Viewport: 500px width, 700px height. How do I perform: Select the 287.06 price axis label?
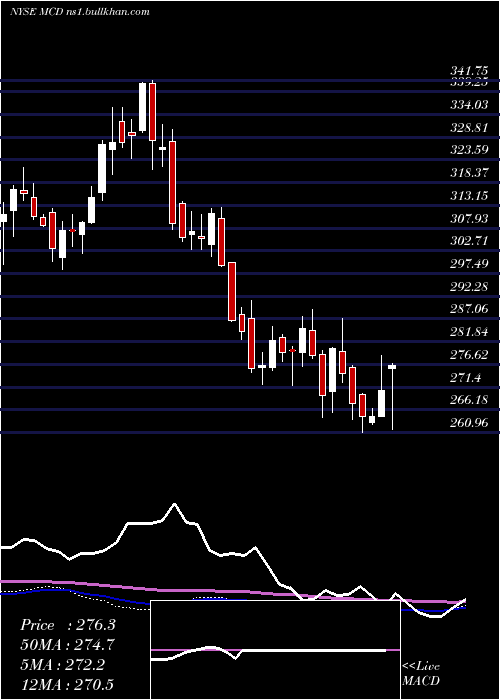pyautogui.click(x=469, y=308)
